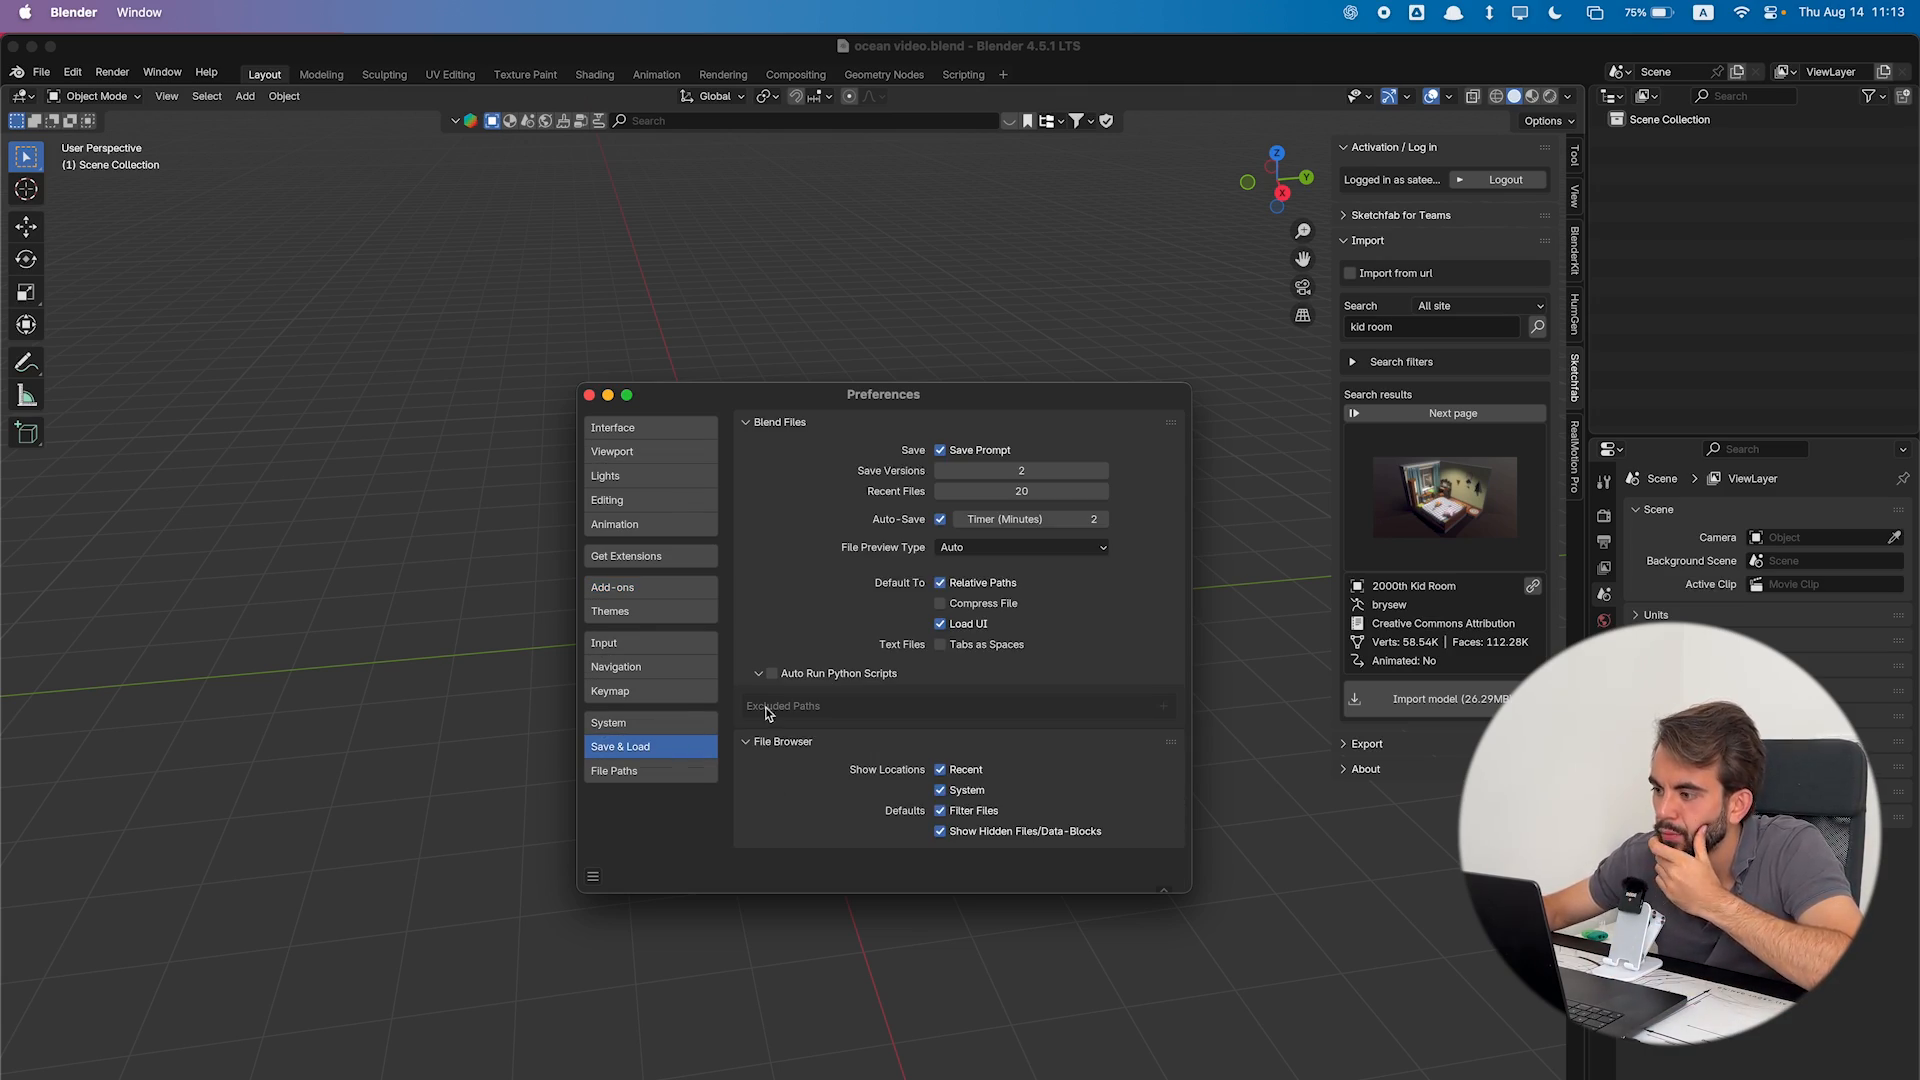Viewport: 1920px width, 1080px height.
Task: Click the Logout button
Action: (x=1505, y=180)
